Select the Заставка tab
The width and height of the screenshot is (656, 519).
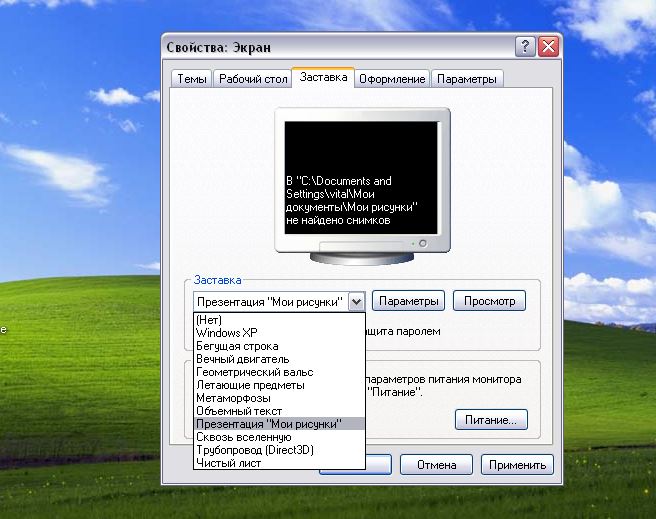(323, 77)
